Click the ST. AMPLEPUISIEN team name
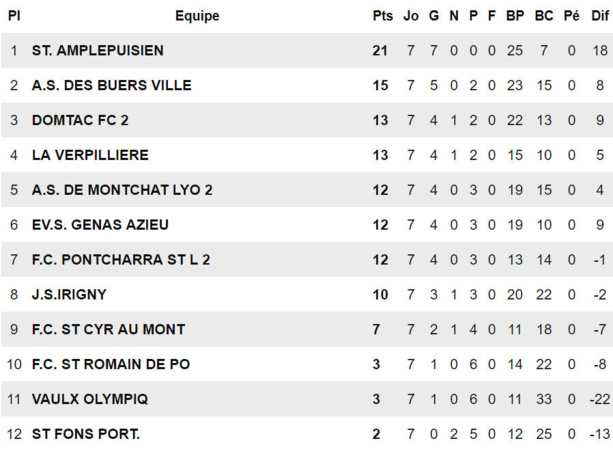Viewport: 613px width, 456px height. click(97, 51)
